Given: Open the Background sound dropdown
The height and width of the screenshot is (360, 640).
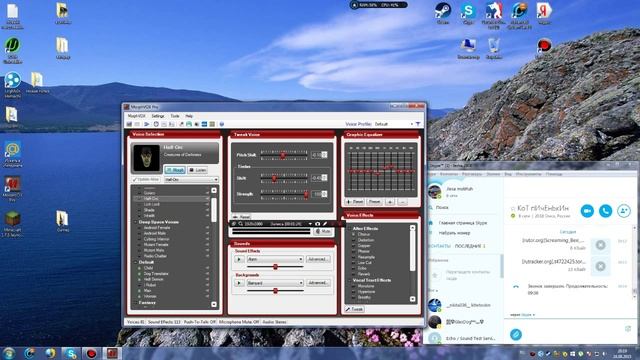Looking at the screenshot, I should (x=275, y=283).
